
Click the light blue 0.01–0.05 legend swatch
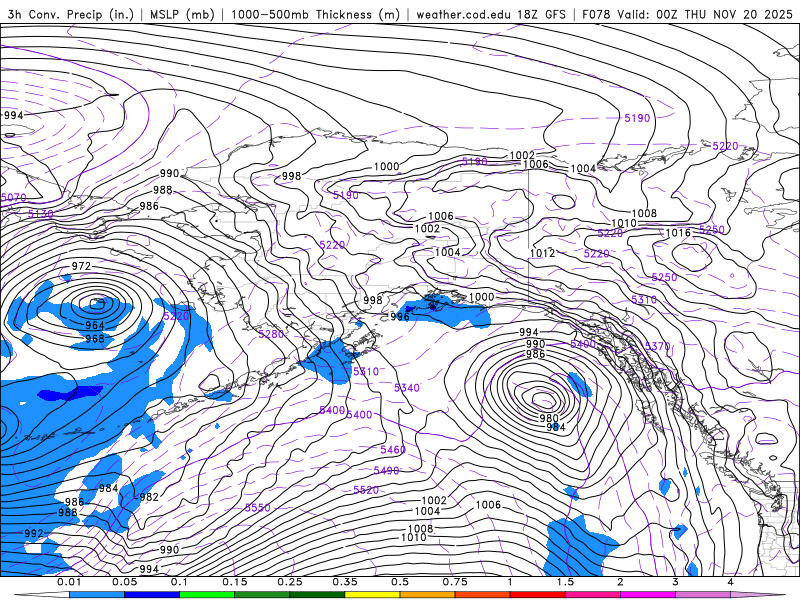tap(97, 595)
